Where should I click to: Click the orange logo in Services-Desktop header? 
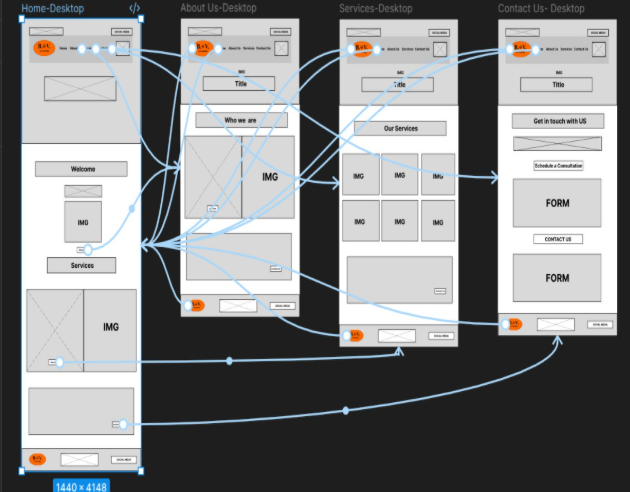362,49
